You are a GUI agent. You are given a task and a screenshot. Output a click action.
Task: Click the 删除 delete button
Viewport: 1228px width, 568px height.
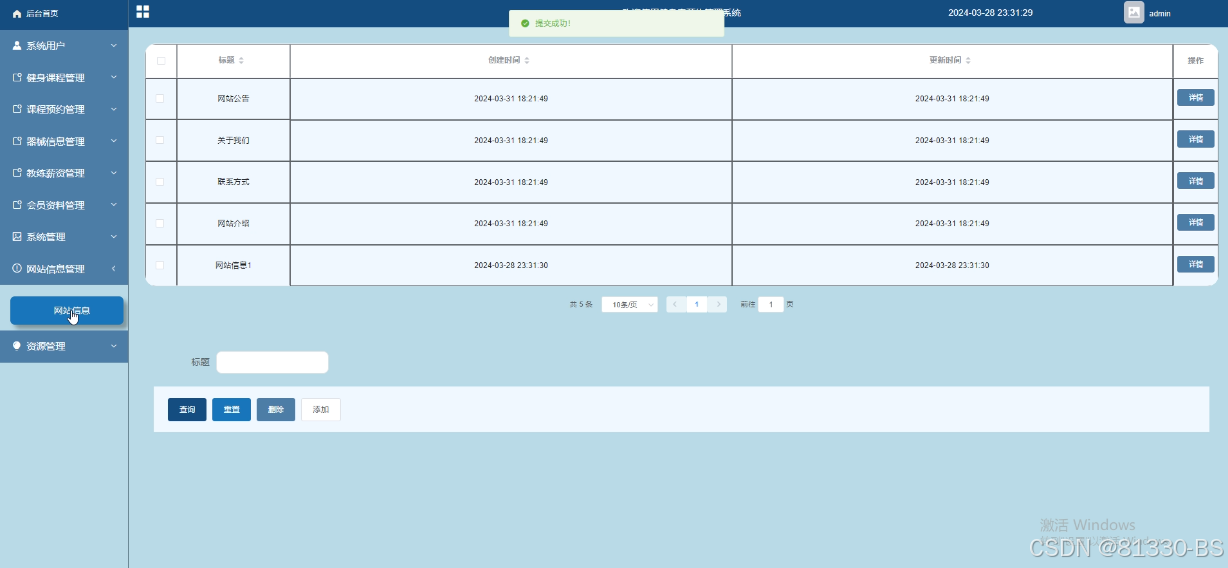point(276,410)
